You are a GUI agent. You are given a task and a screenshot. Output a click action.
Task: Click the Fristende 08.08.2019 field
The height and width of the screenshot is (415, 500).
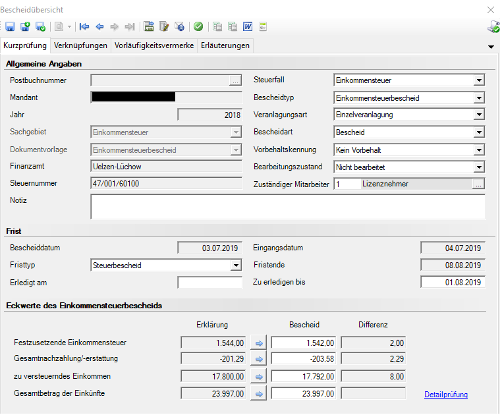pyautogui.click(x=453, y=265)
